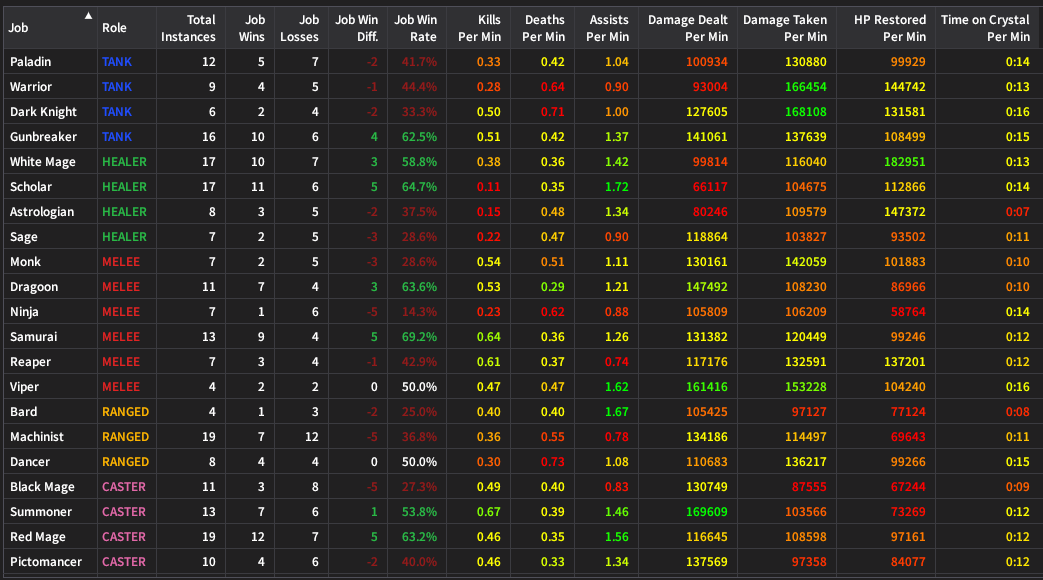Click Scholar's 1.72 assists value
Image resolution: width=1043 pixels, height=580 pixels.
[x=617, y=187]
